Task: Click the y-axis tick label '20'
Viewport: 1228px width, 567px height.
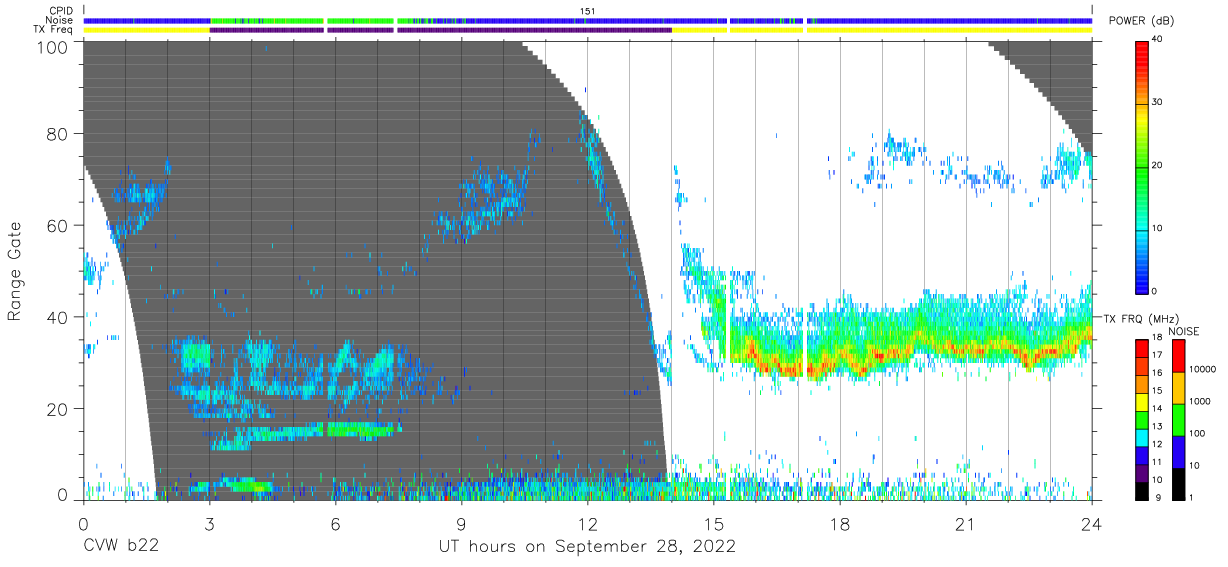Action: point(58,409)
